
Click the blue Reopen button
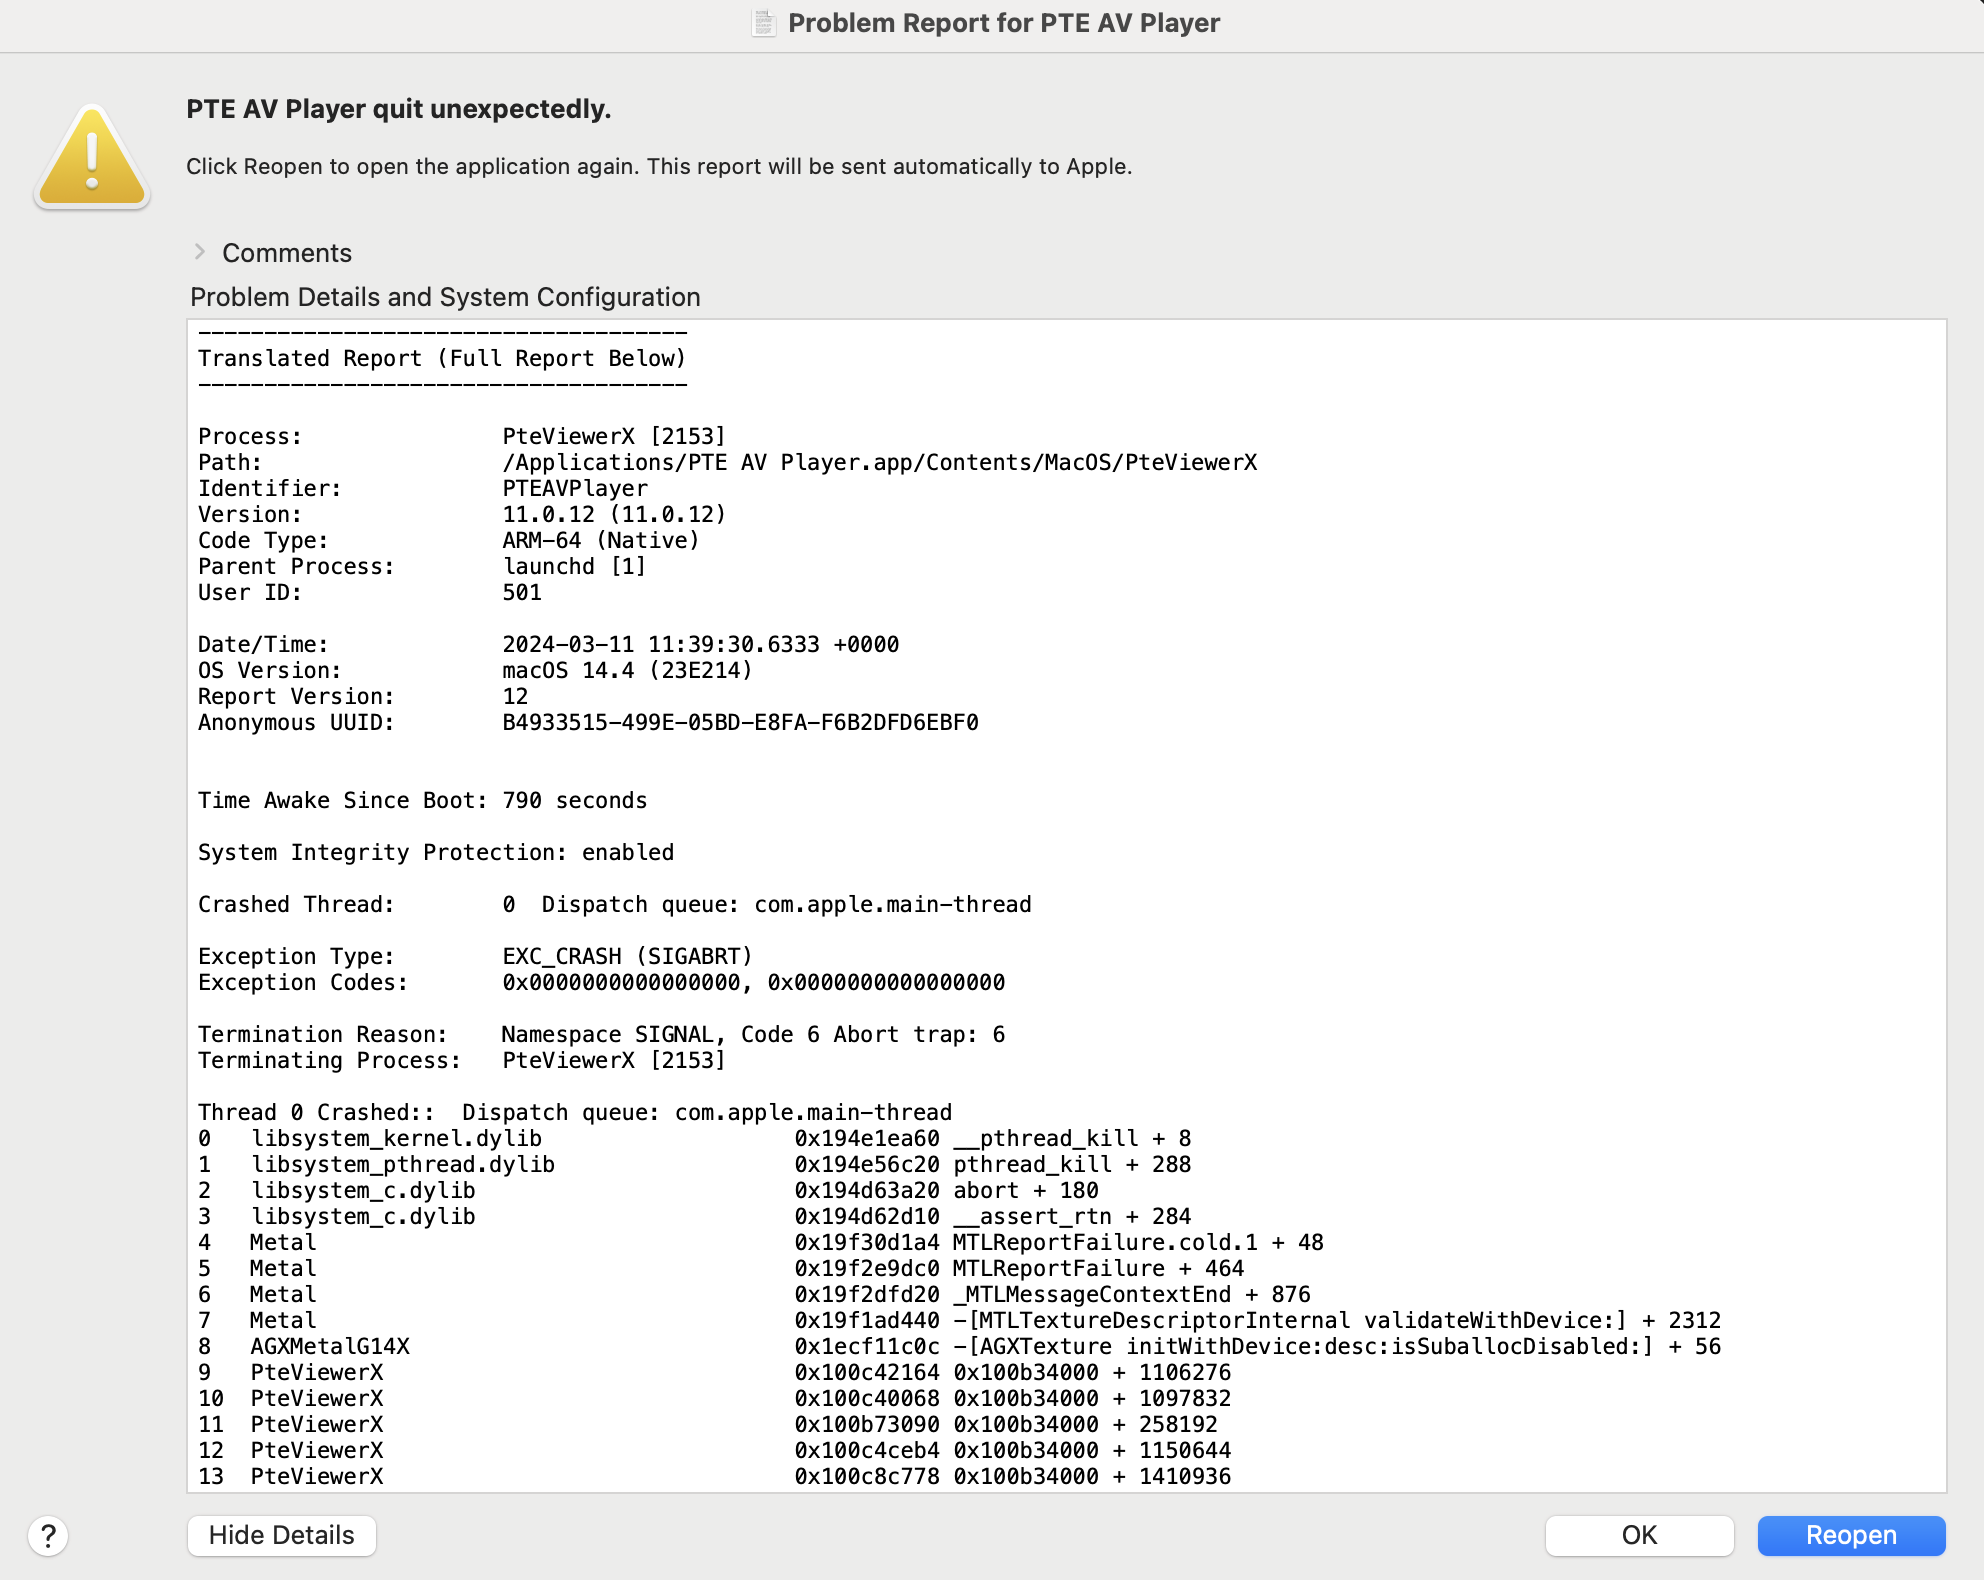click(x=1850, y=1535)
